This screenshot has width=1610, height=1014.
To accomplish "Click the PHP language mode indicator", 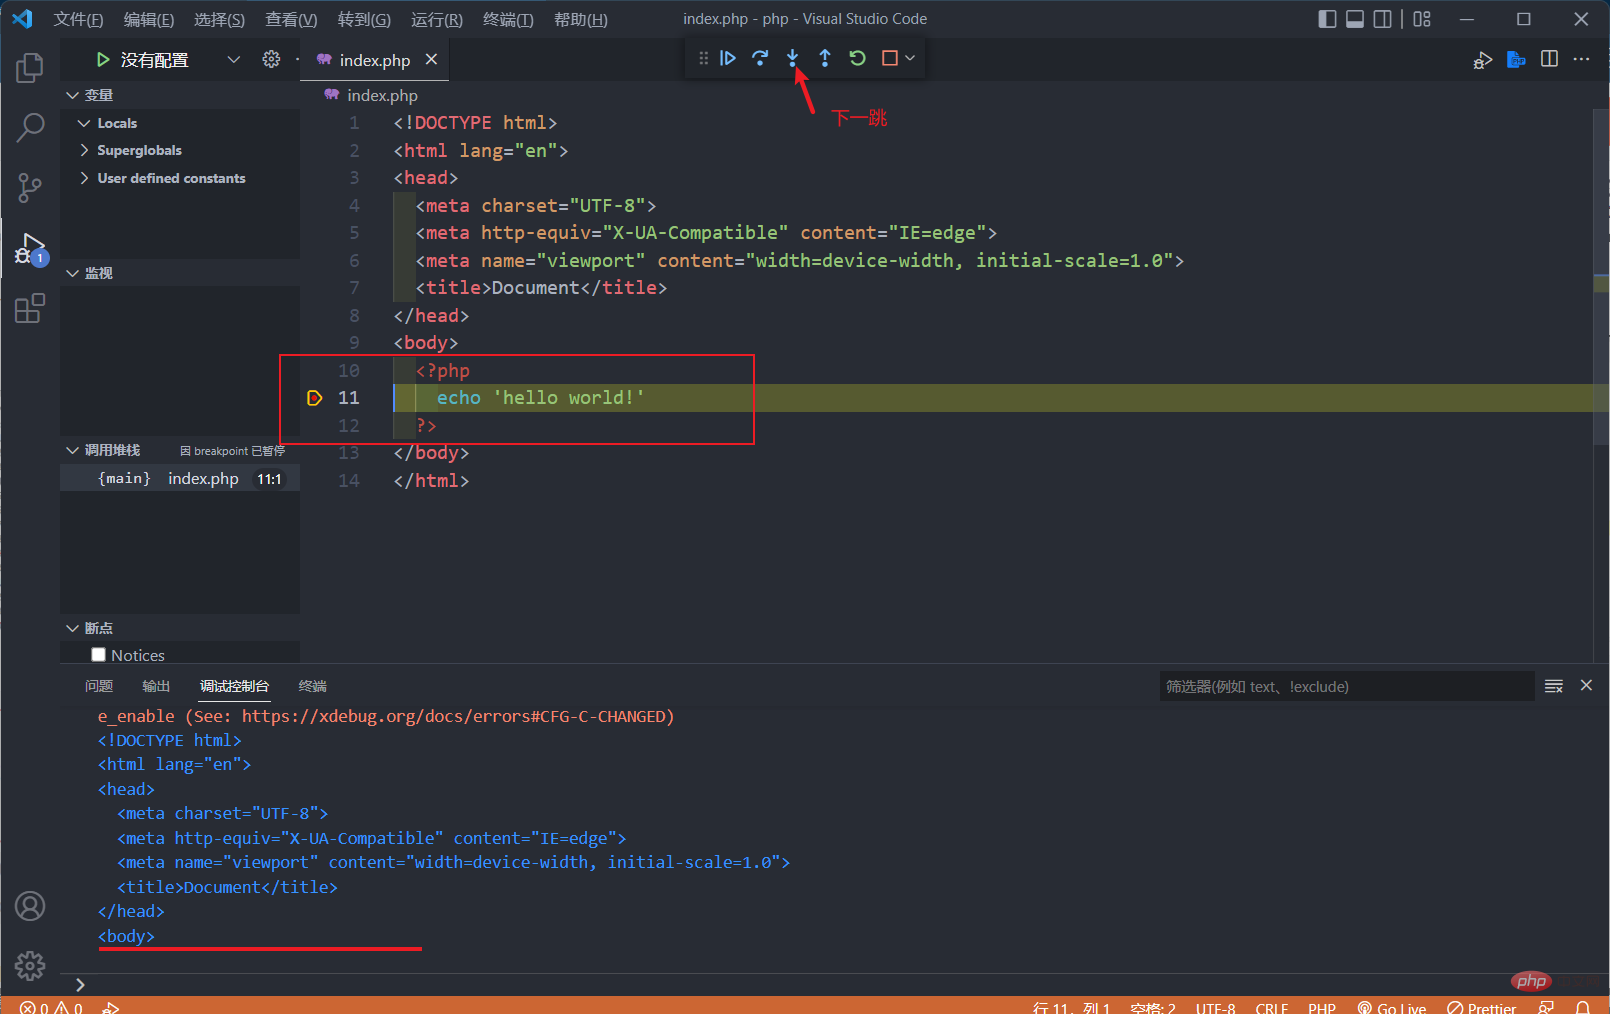I will (1321, 1007).
